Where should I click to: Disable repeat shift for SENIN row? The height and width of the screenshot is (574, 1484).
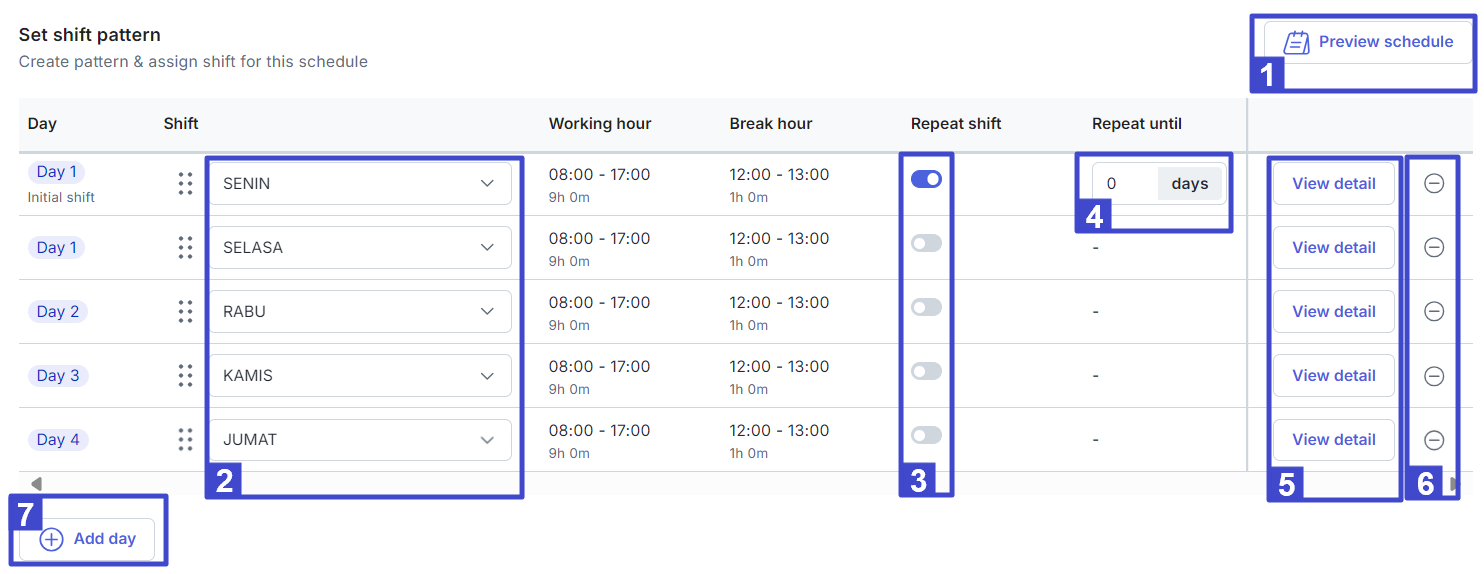point(926,179)
